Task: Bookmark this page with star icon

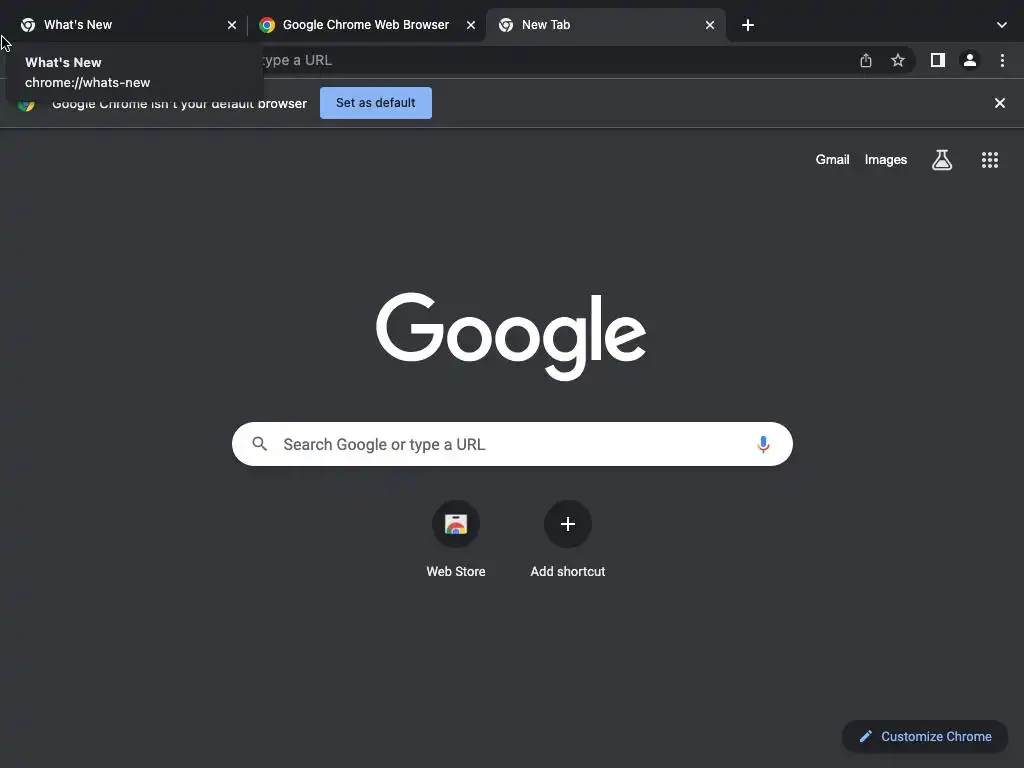Action: pyautogui.click(x=898, y=60)
